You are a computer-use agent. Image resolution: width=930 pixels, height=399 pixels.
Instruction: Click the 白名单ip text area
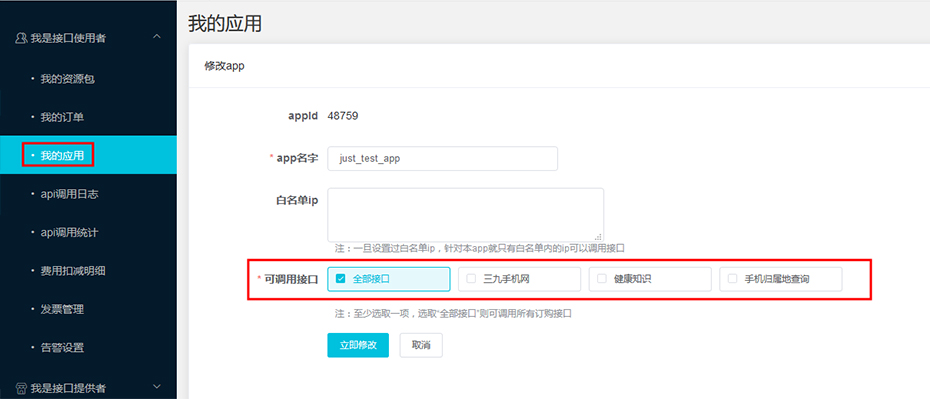point(466,215)
